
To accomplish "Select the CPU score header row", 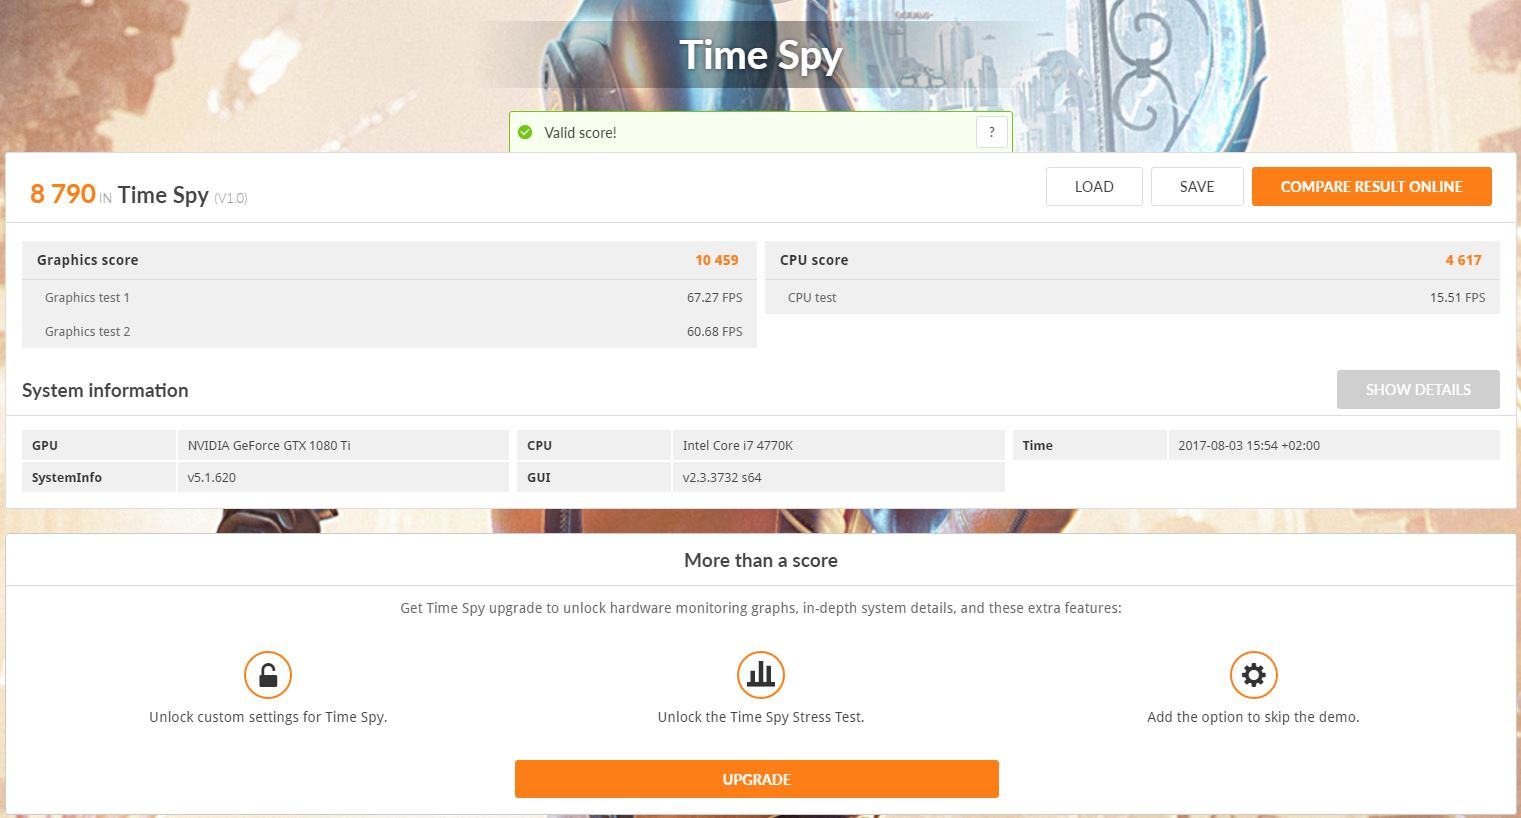I will [x=1132, y=260].
